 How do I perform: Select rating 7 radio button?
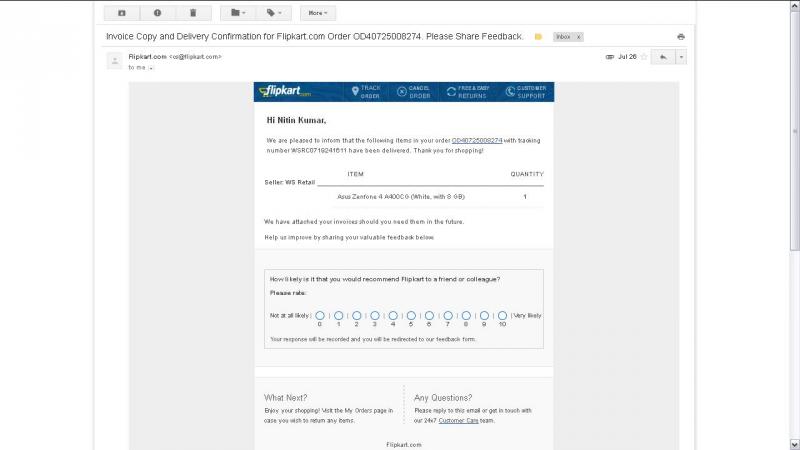pos(448,316)
